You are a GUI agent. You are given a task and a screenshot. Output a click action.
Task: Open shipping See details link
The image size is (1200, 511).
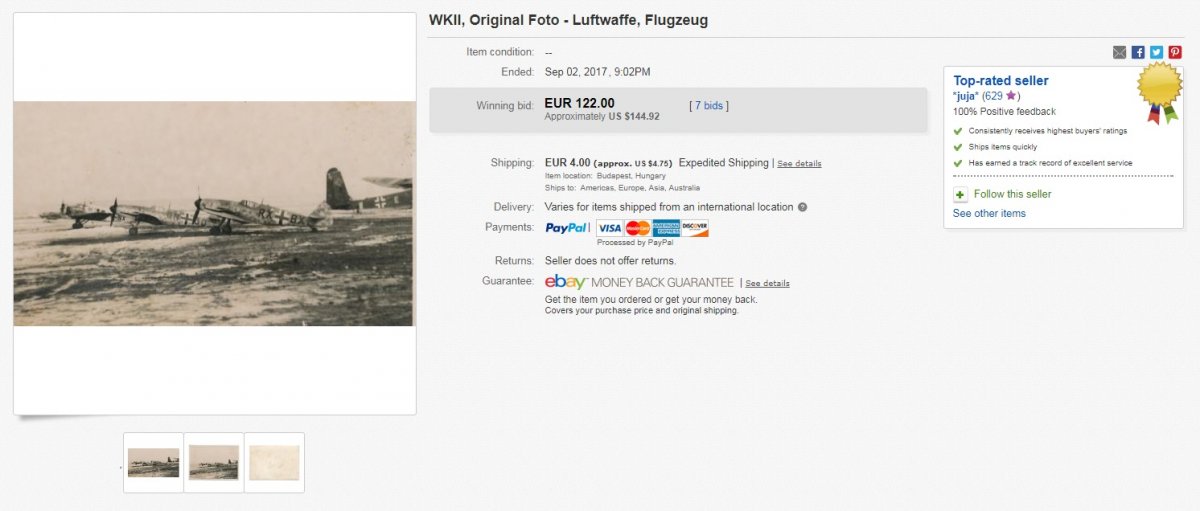[799, 164]
